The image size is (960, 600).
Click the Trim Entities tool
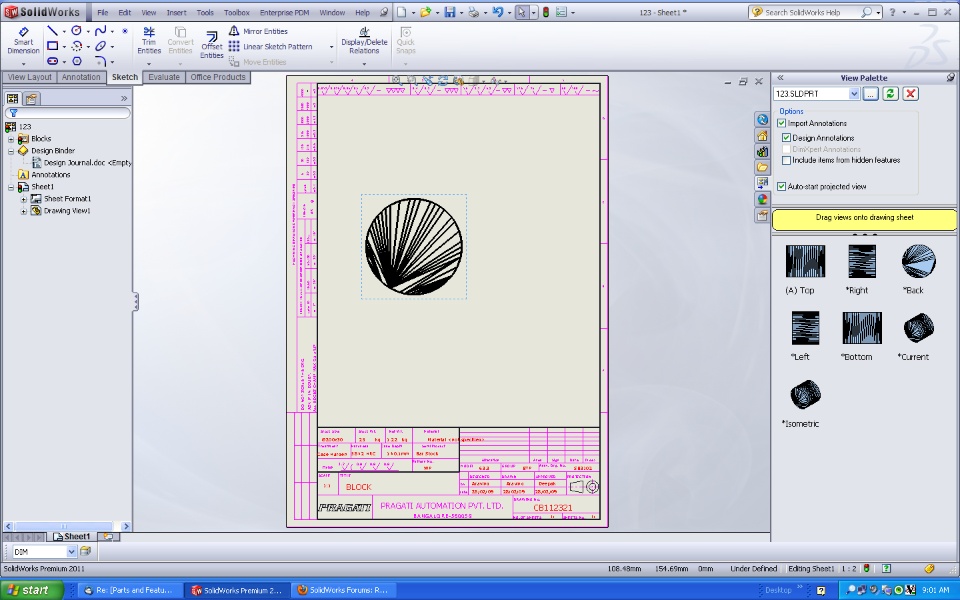(149, 40)
